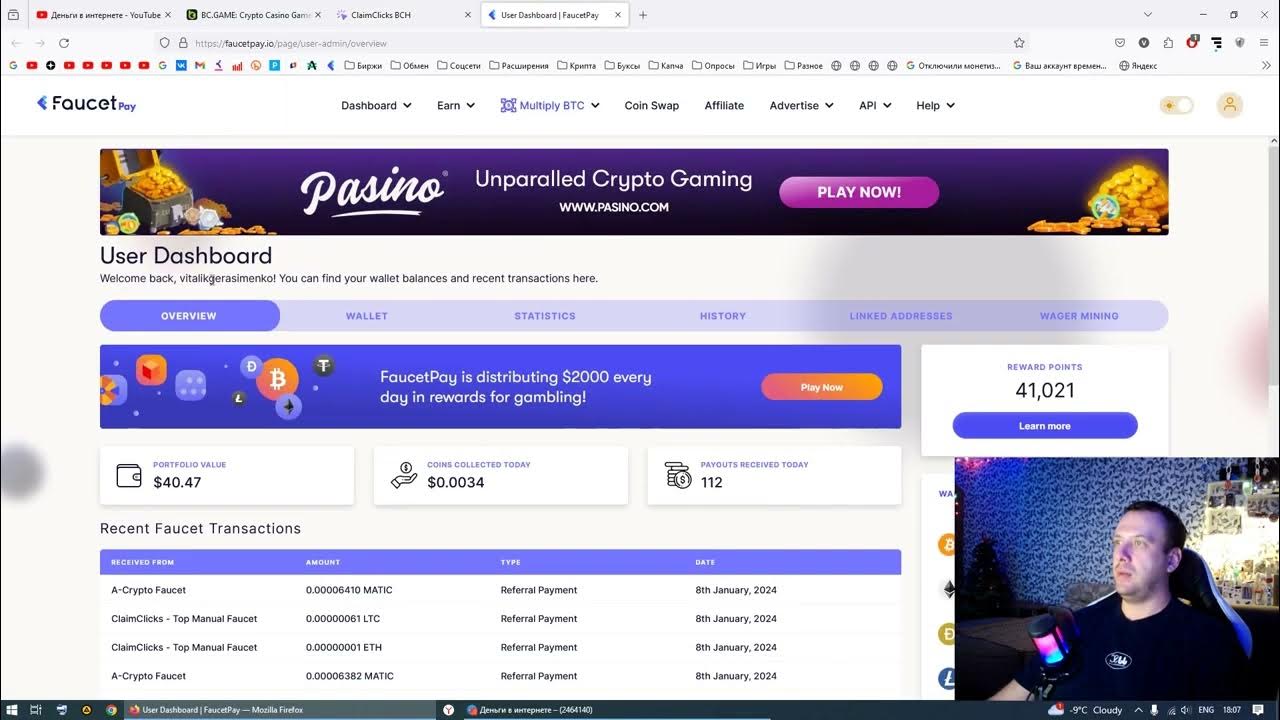Image resolution: width=1280 pixels, height=720 pixels.
Task: Open a new browser tab with plus icon
Action: [x=643, y=15]
